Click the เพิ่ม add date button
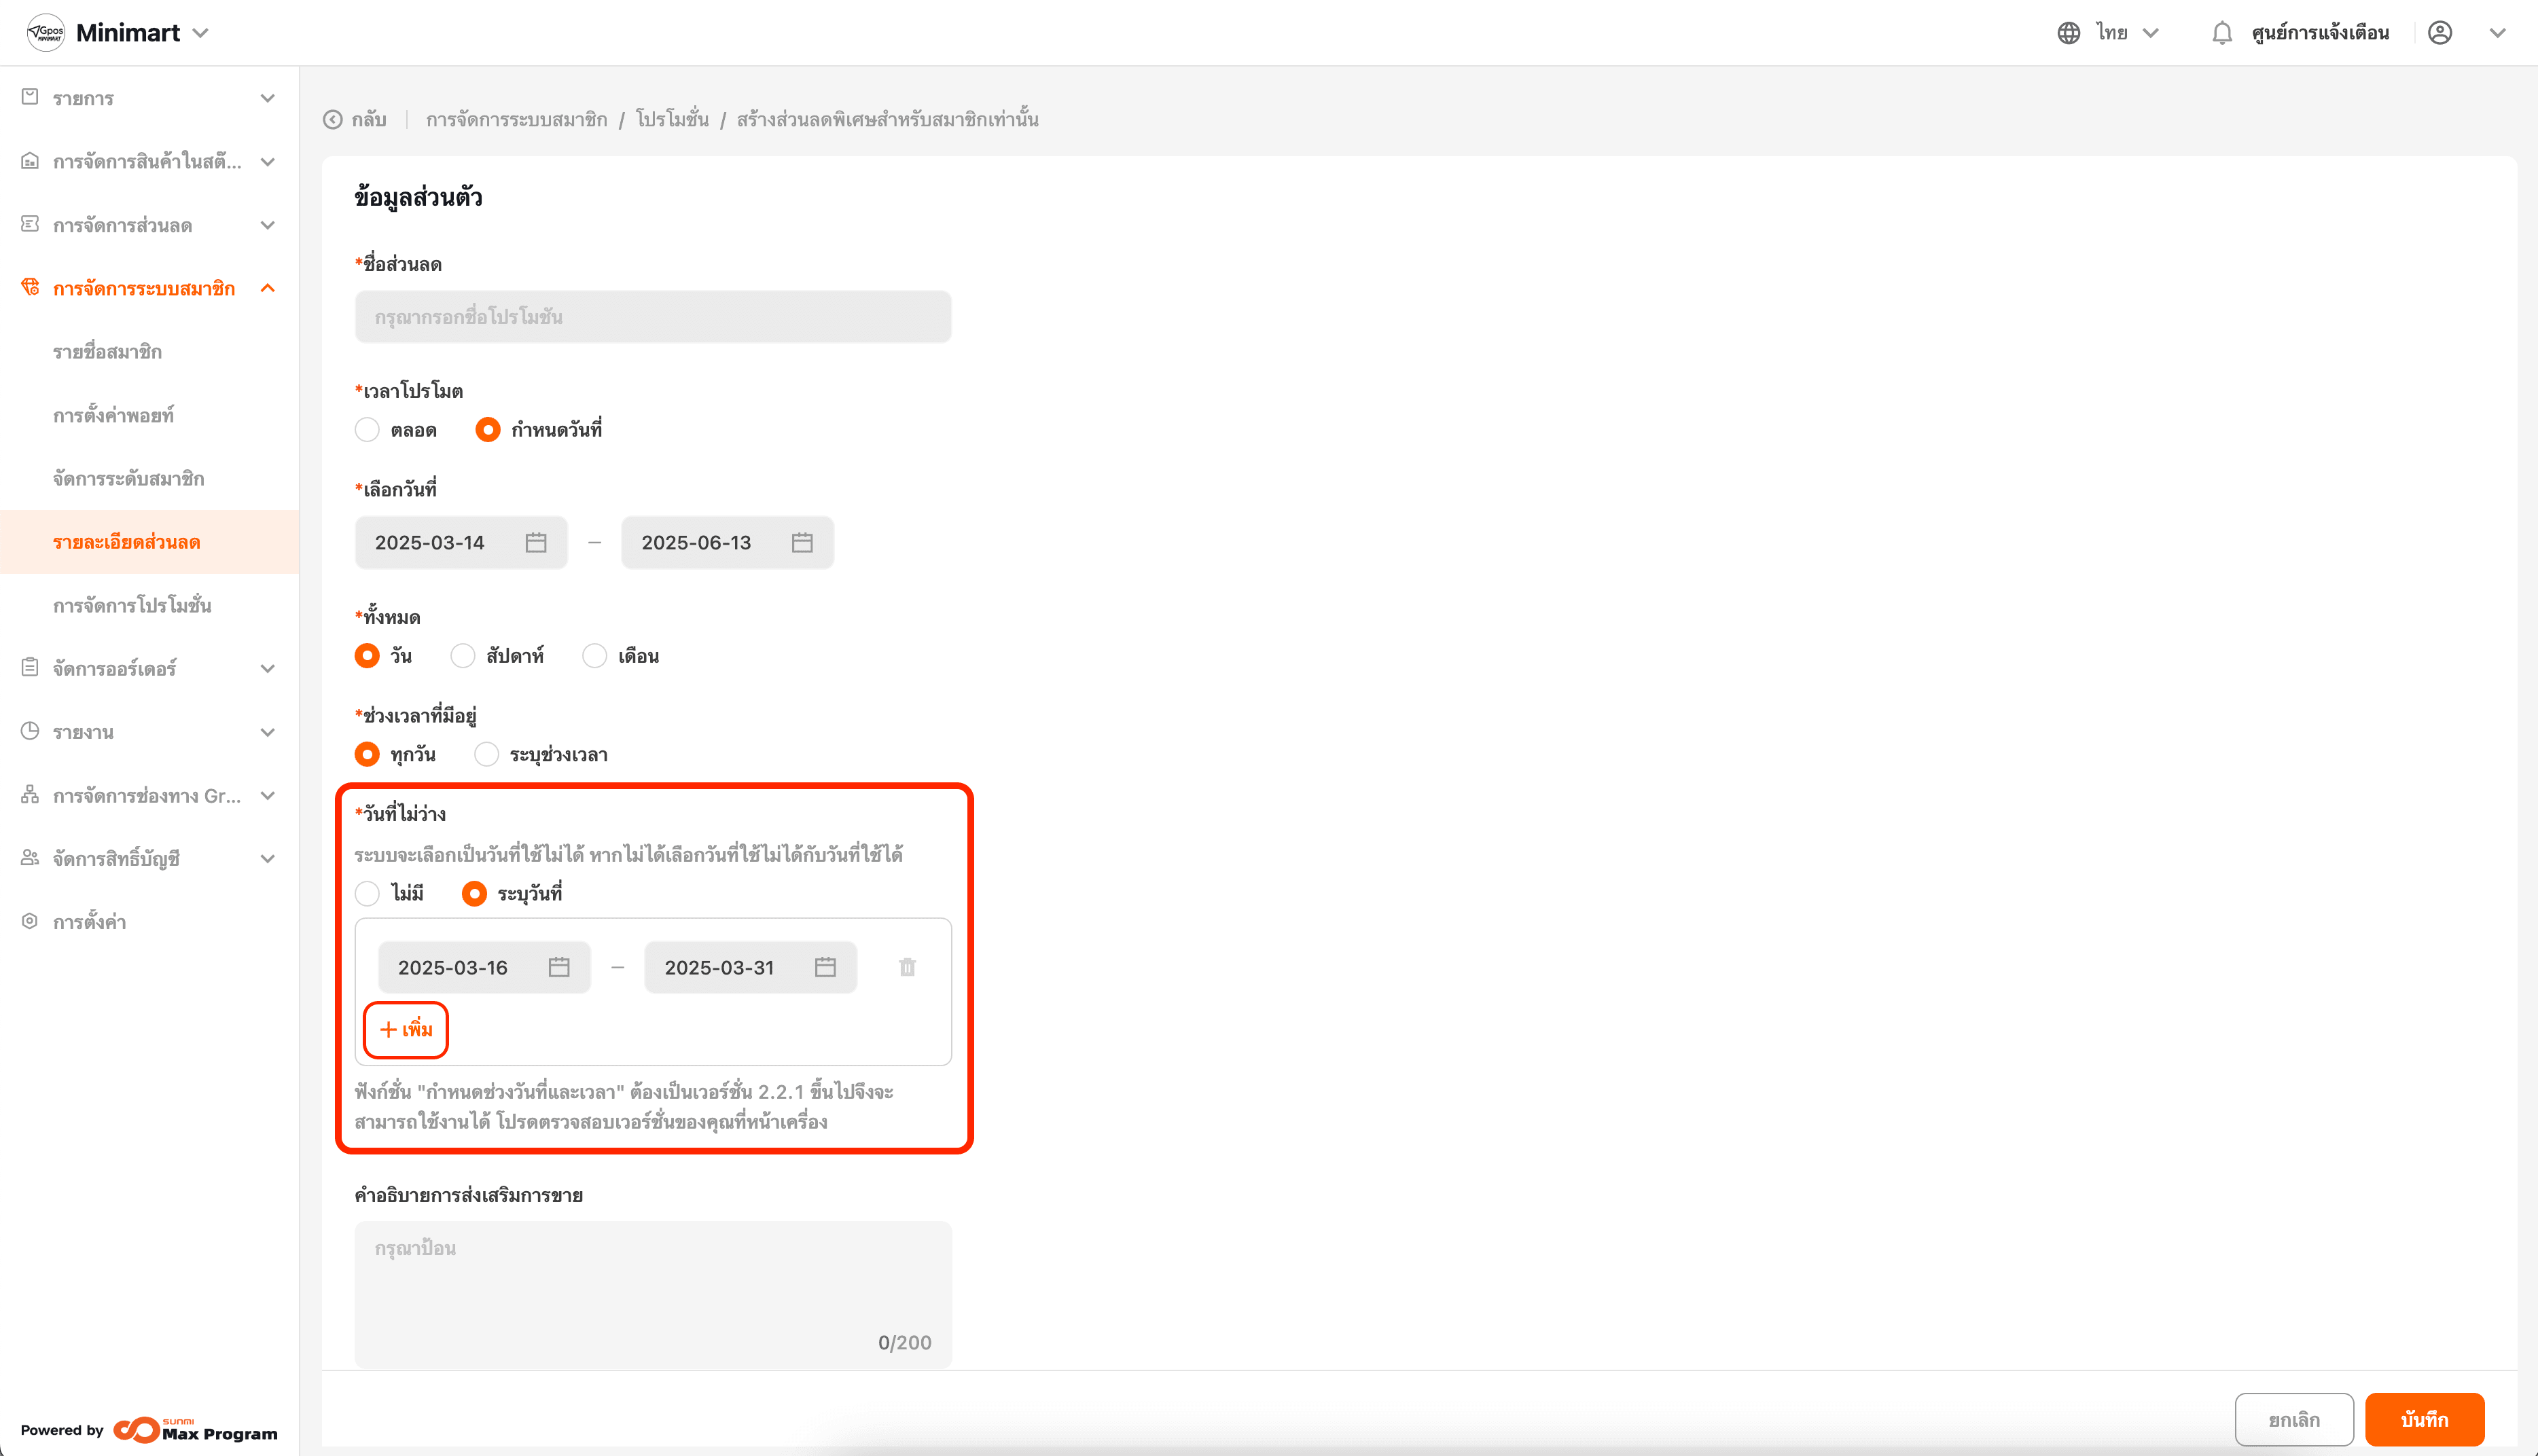The width and height of the screenshot is (2538, 1456). (406, 1029)
